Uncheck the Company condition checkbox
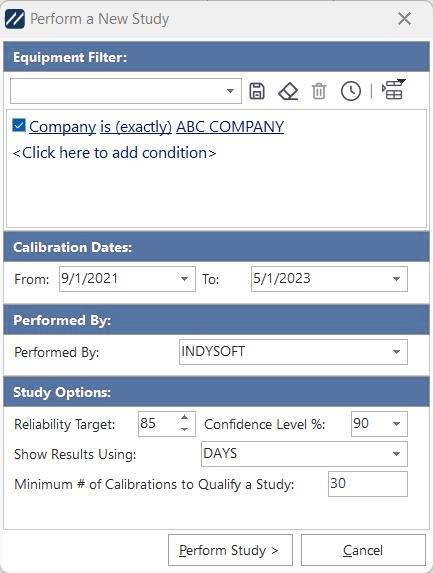 click(19, 125)
